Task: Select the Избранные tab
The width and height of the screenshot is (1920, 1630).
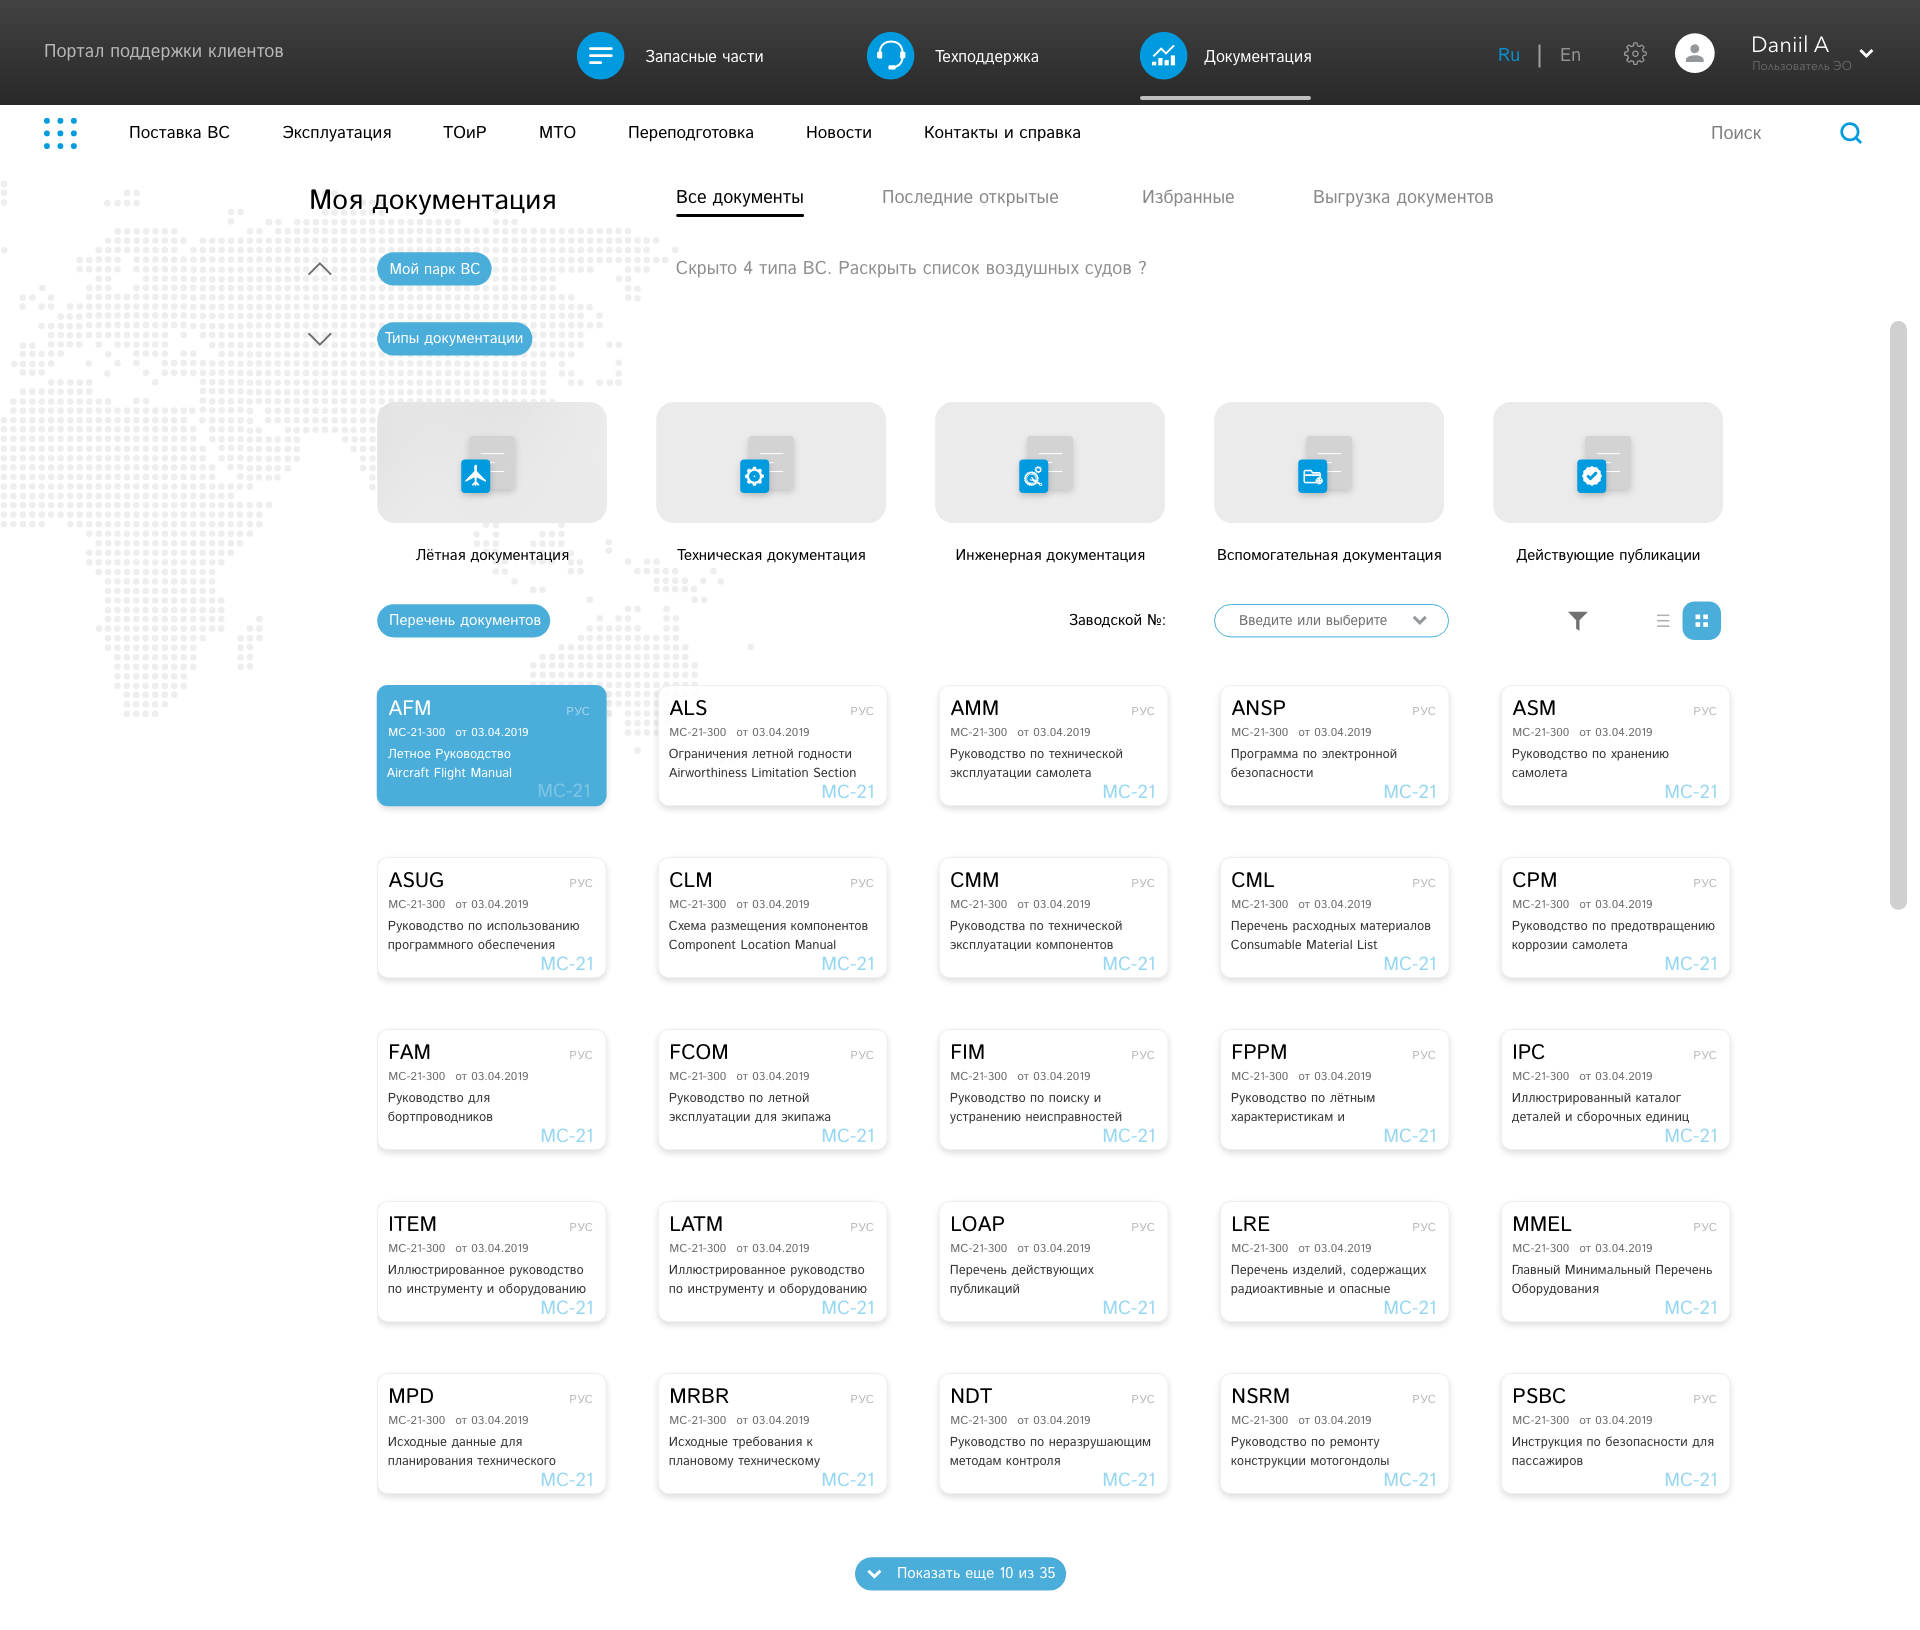Action: (x=1188, y=197)
